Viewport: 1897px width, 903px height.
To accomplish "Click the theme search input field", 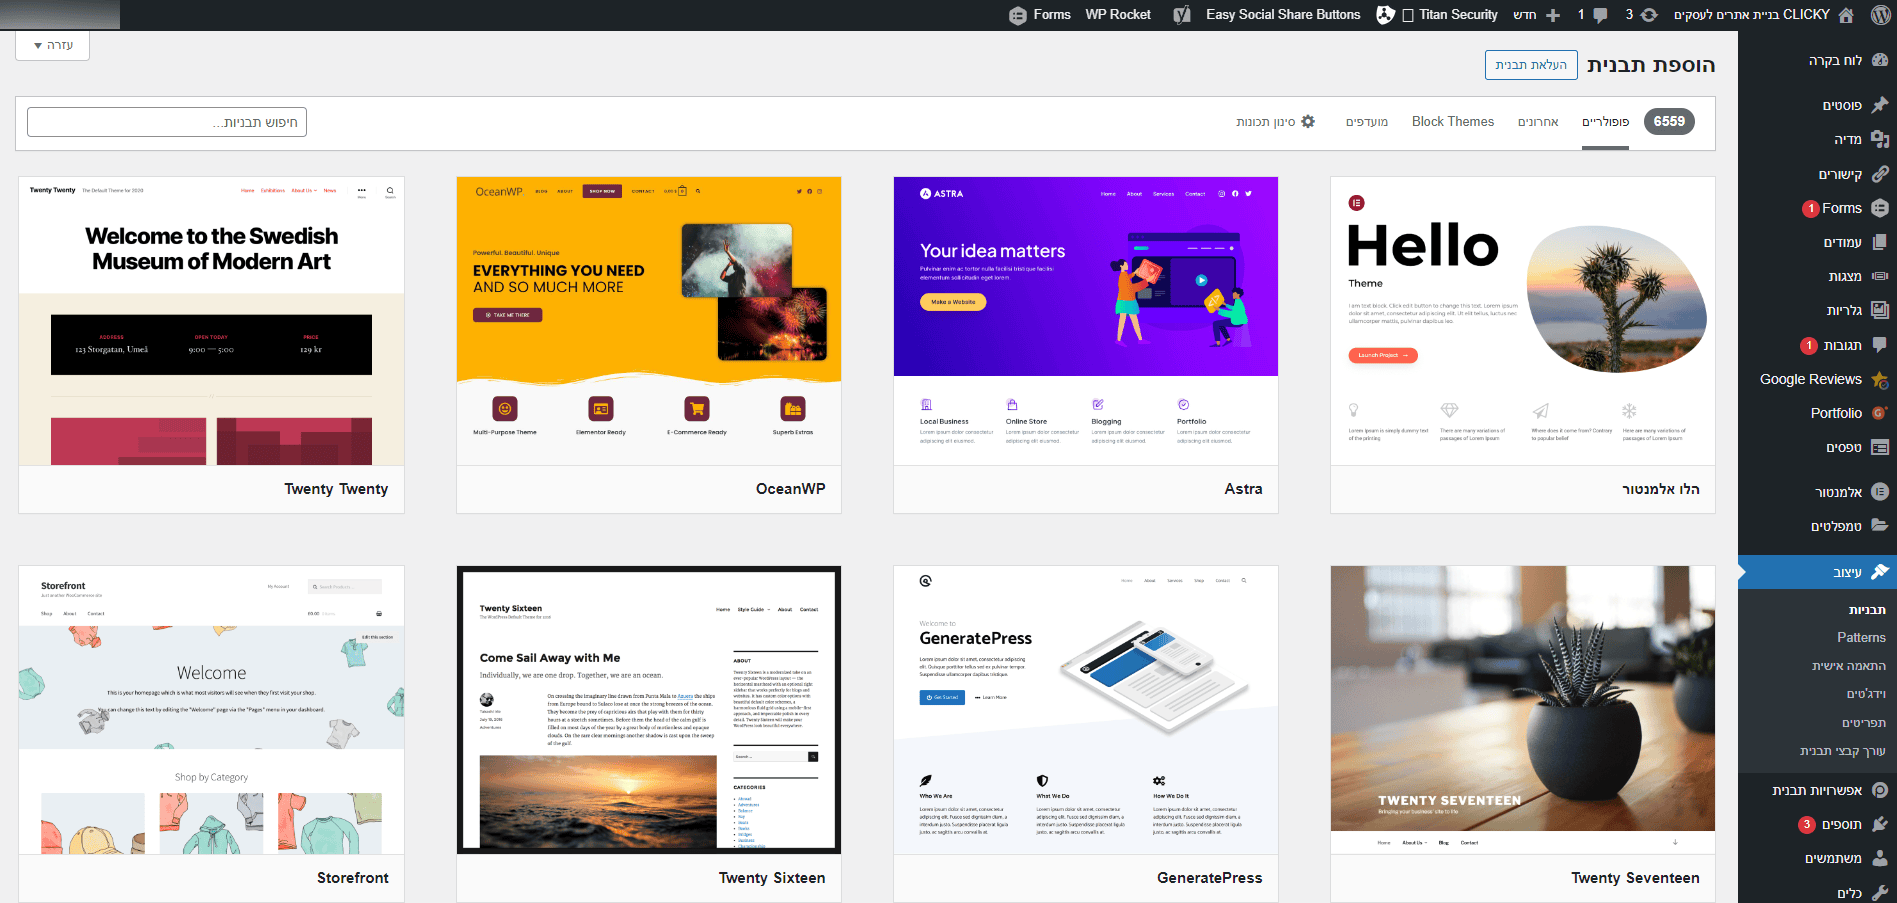I will point(167,122).
